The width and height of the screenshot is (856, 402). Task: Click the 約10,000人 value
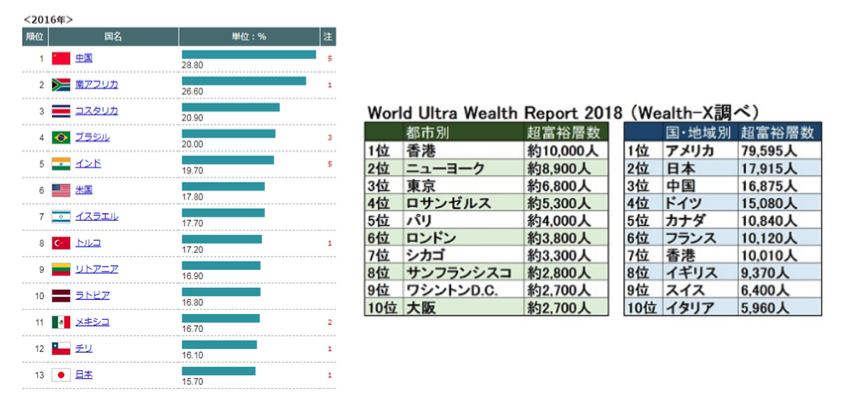click(562, 150)
